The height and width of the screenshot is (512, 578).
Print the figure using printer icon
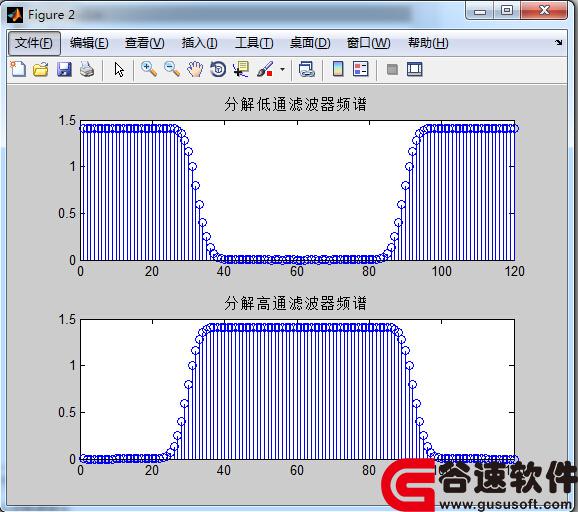point(87,69)
